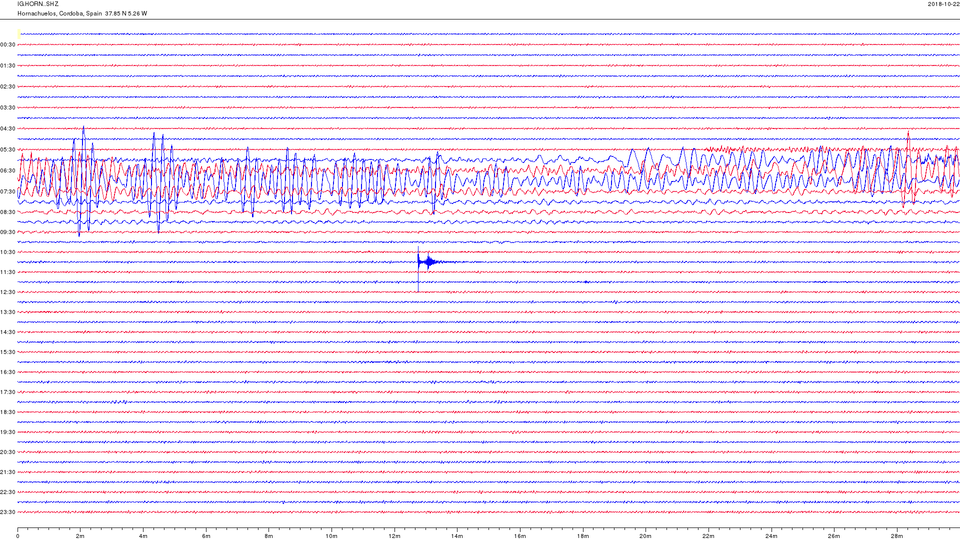The height and width of the screenshot is (540, 960).
Task: Click the 22m tick on the minute axis
Action: click(708, 536)
